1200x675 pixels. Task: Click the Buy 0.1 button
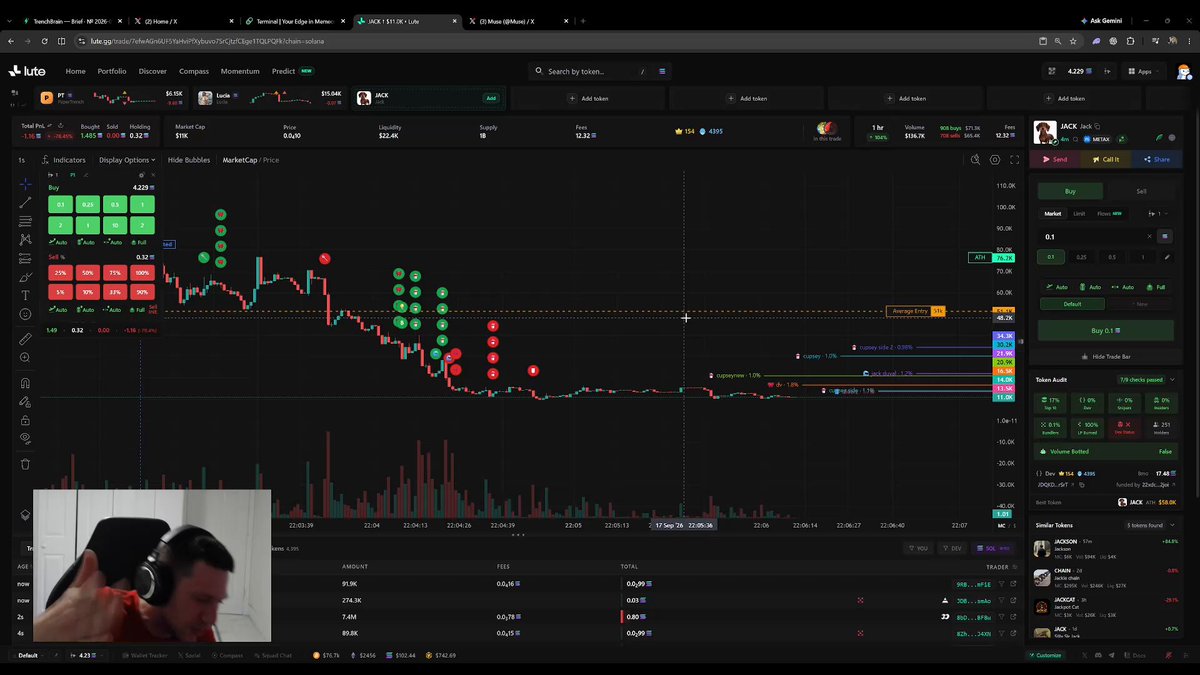[x=1105, y=330]
